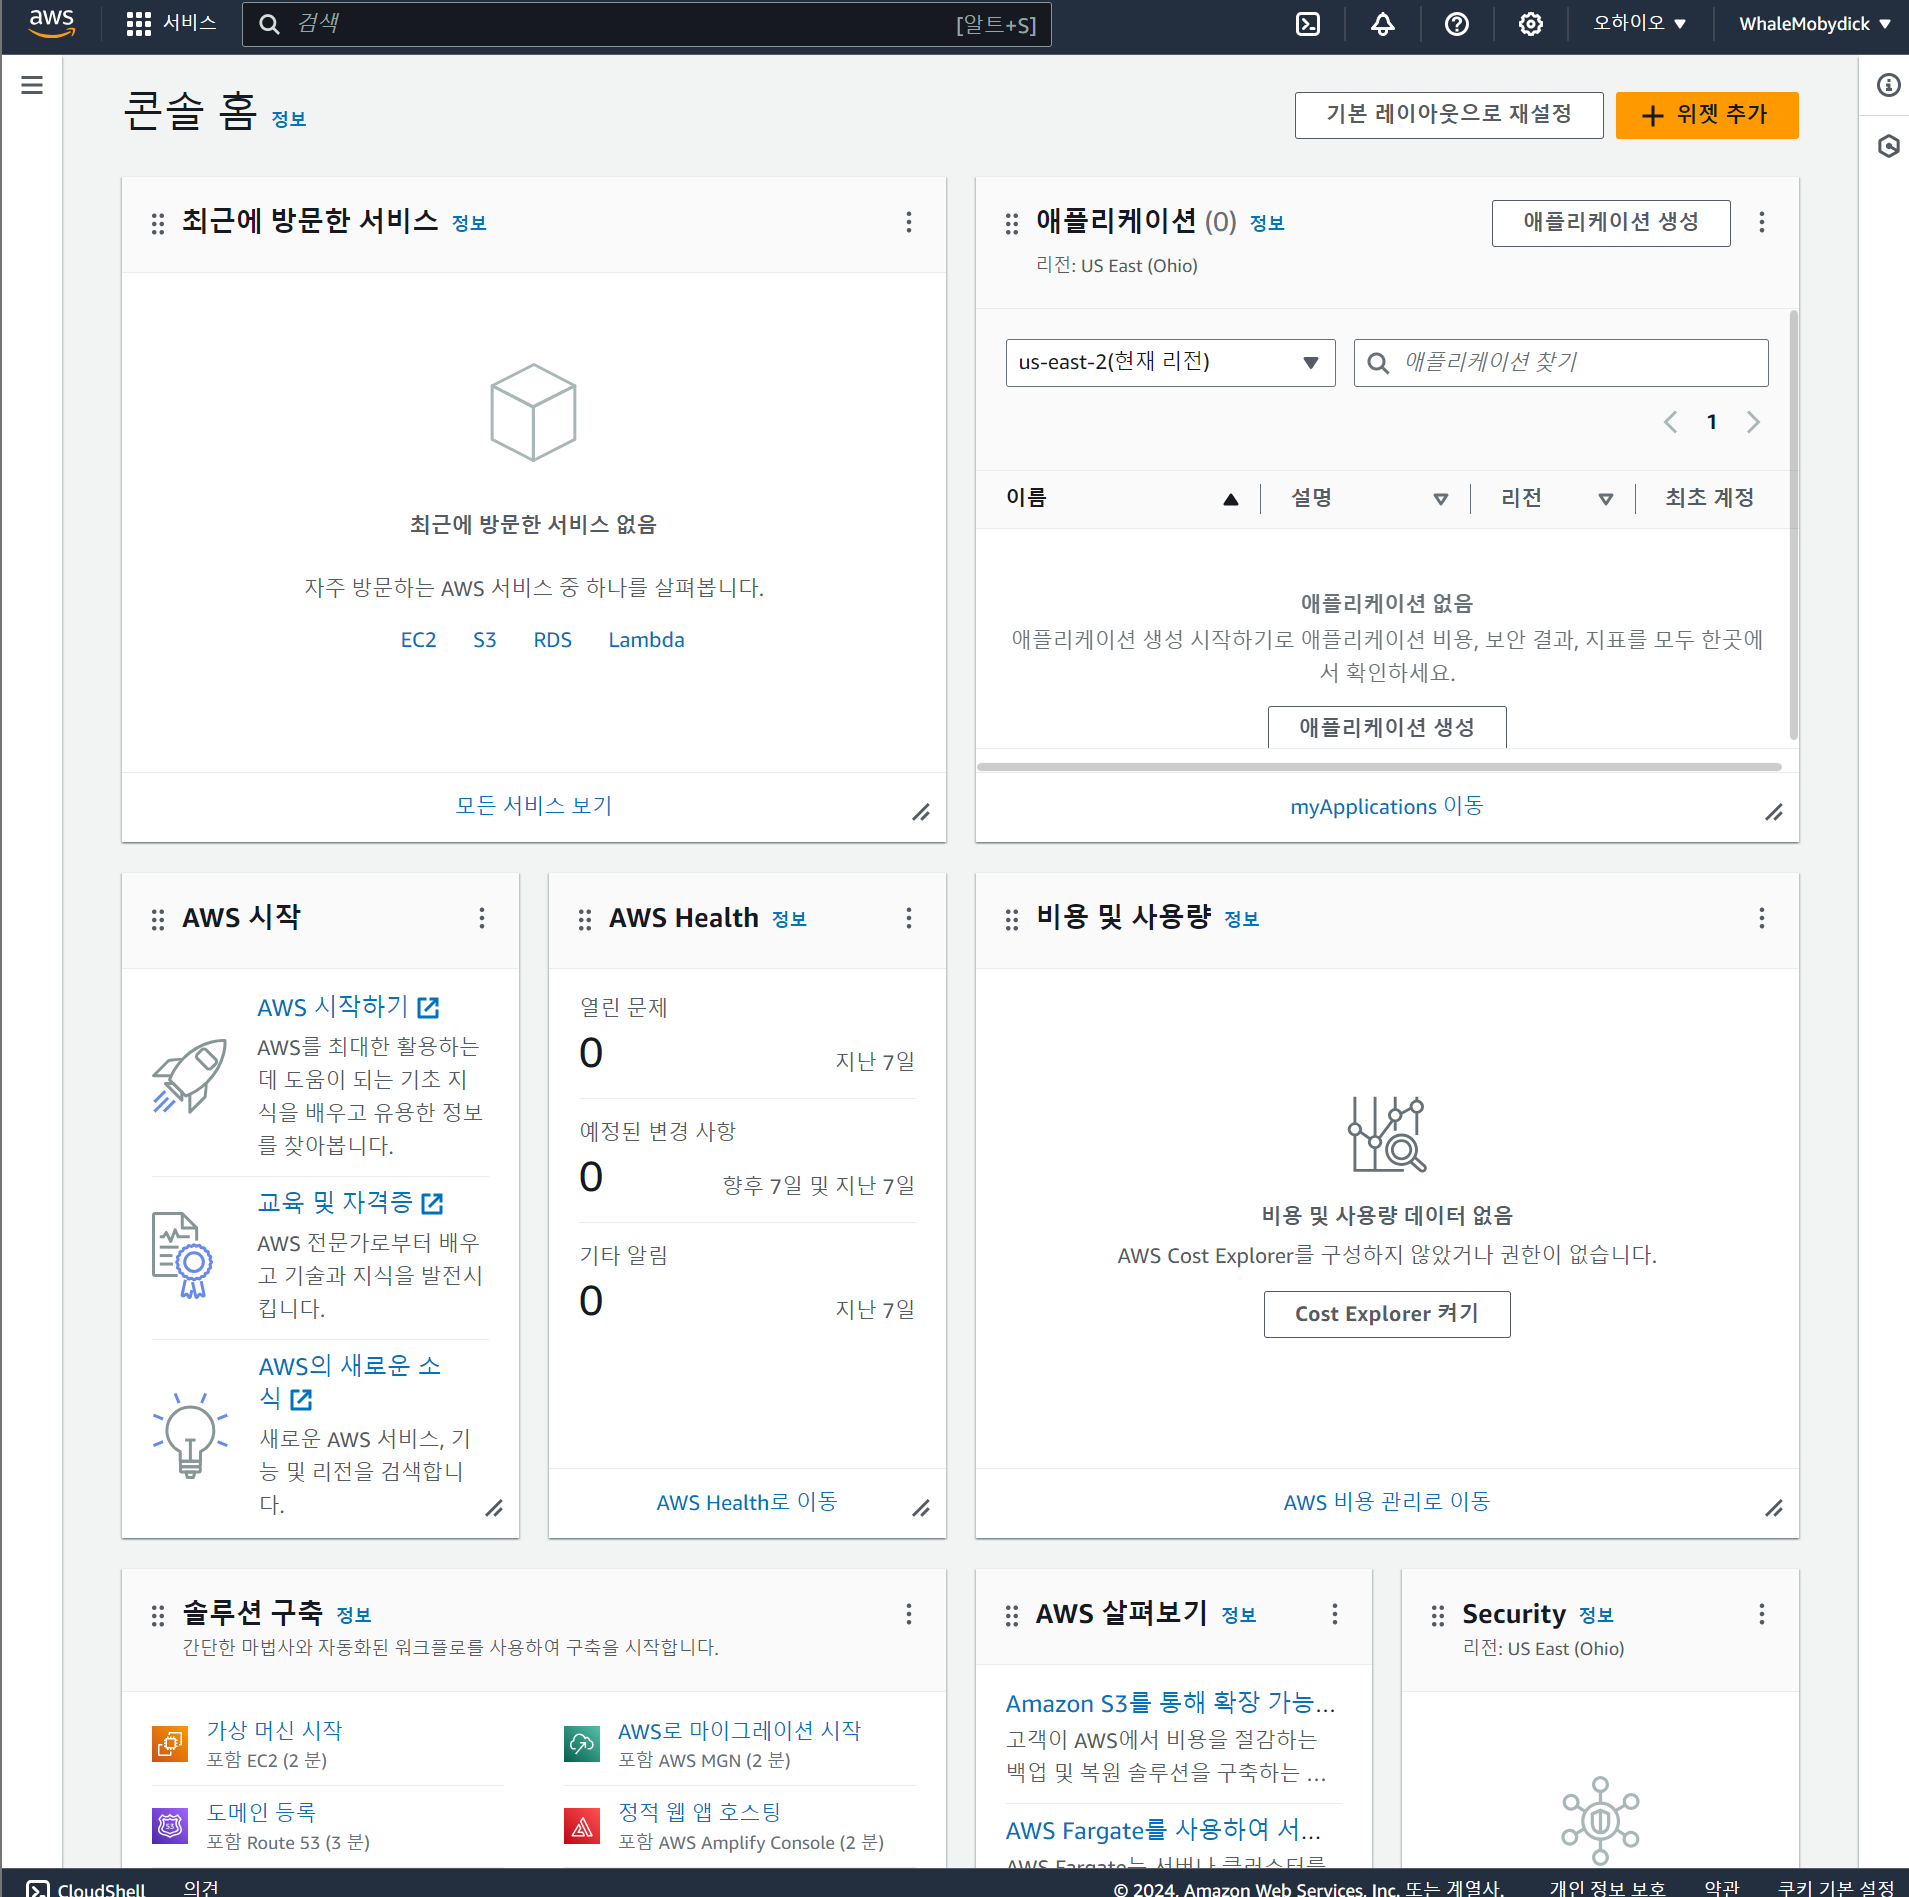Click the vertical scrollbar in 애플리케이션 widget
The height and width of the screenshot is (1897, 1909).
(x=1793, y=524)
